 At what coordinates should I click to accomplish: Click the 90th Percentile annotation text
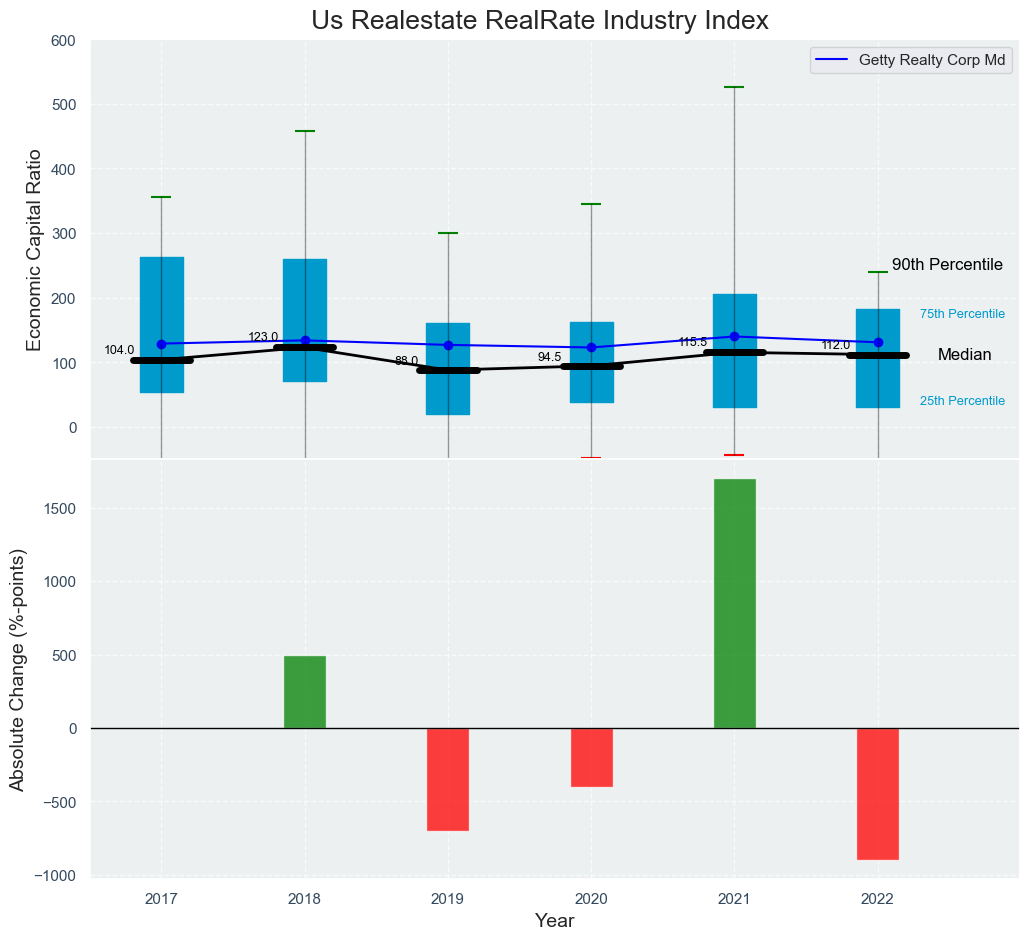pos(947,265)
